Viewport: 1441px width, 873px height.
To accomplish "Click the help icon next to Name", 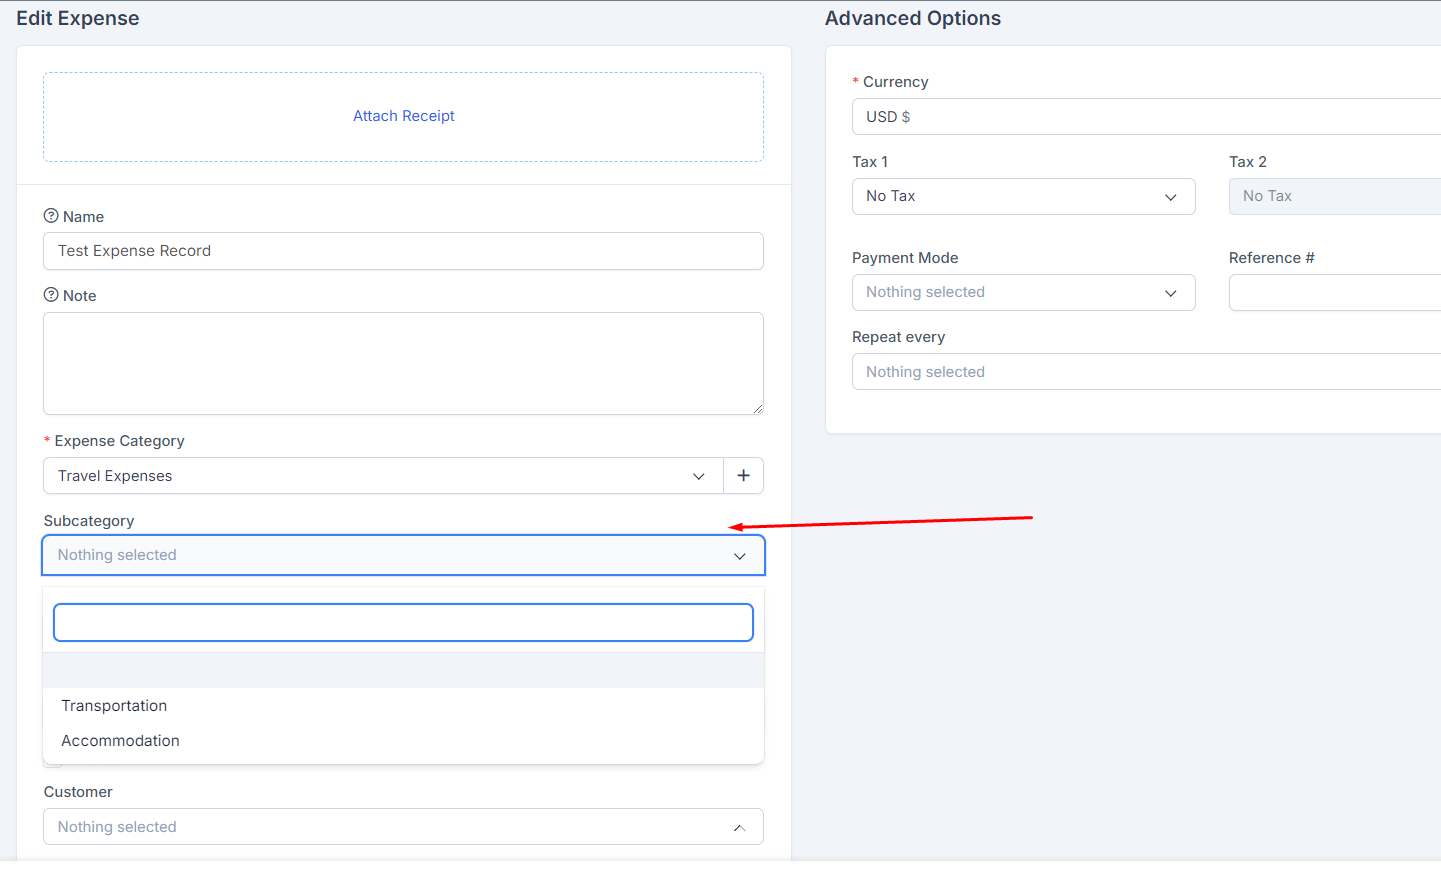I will coord(51,216).
